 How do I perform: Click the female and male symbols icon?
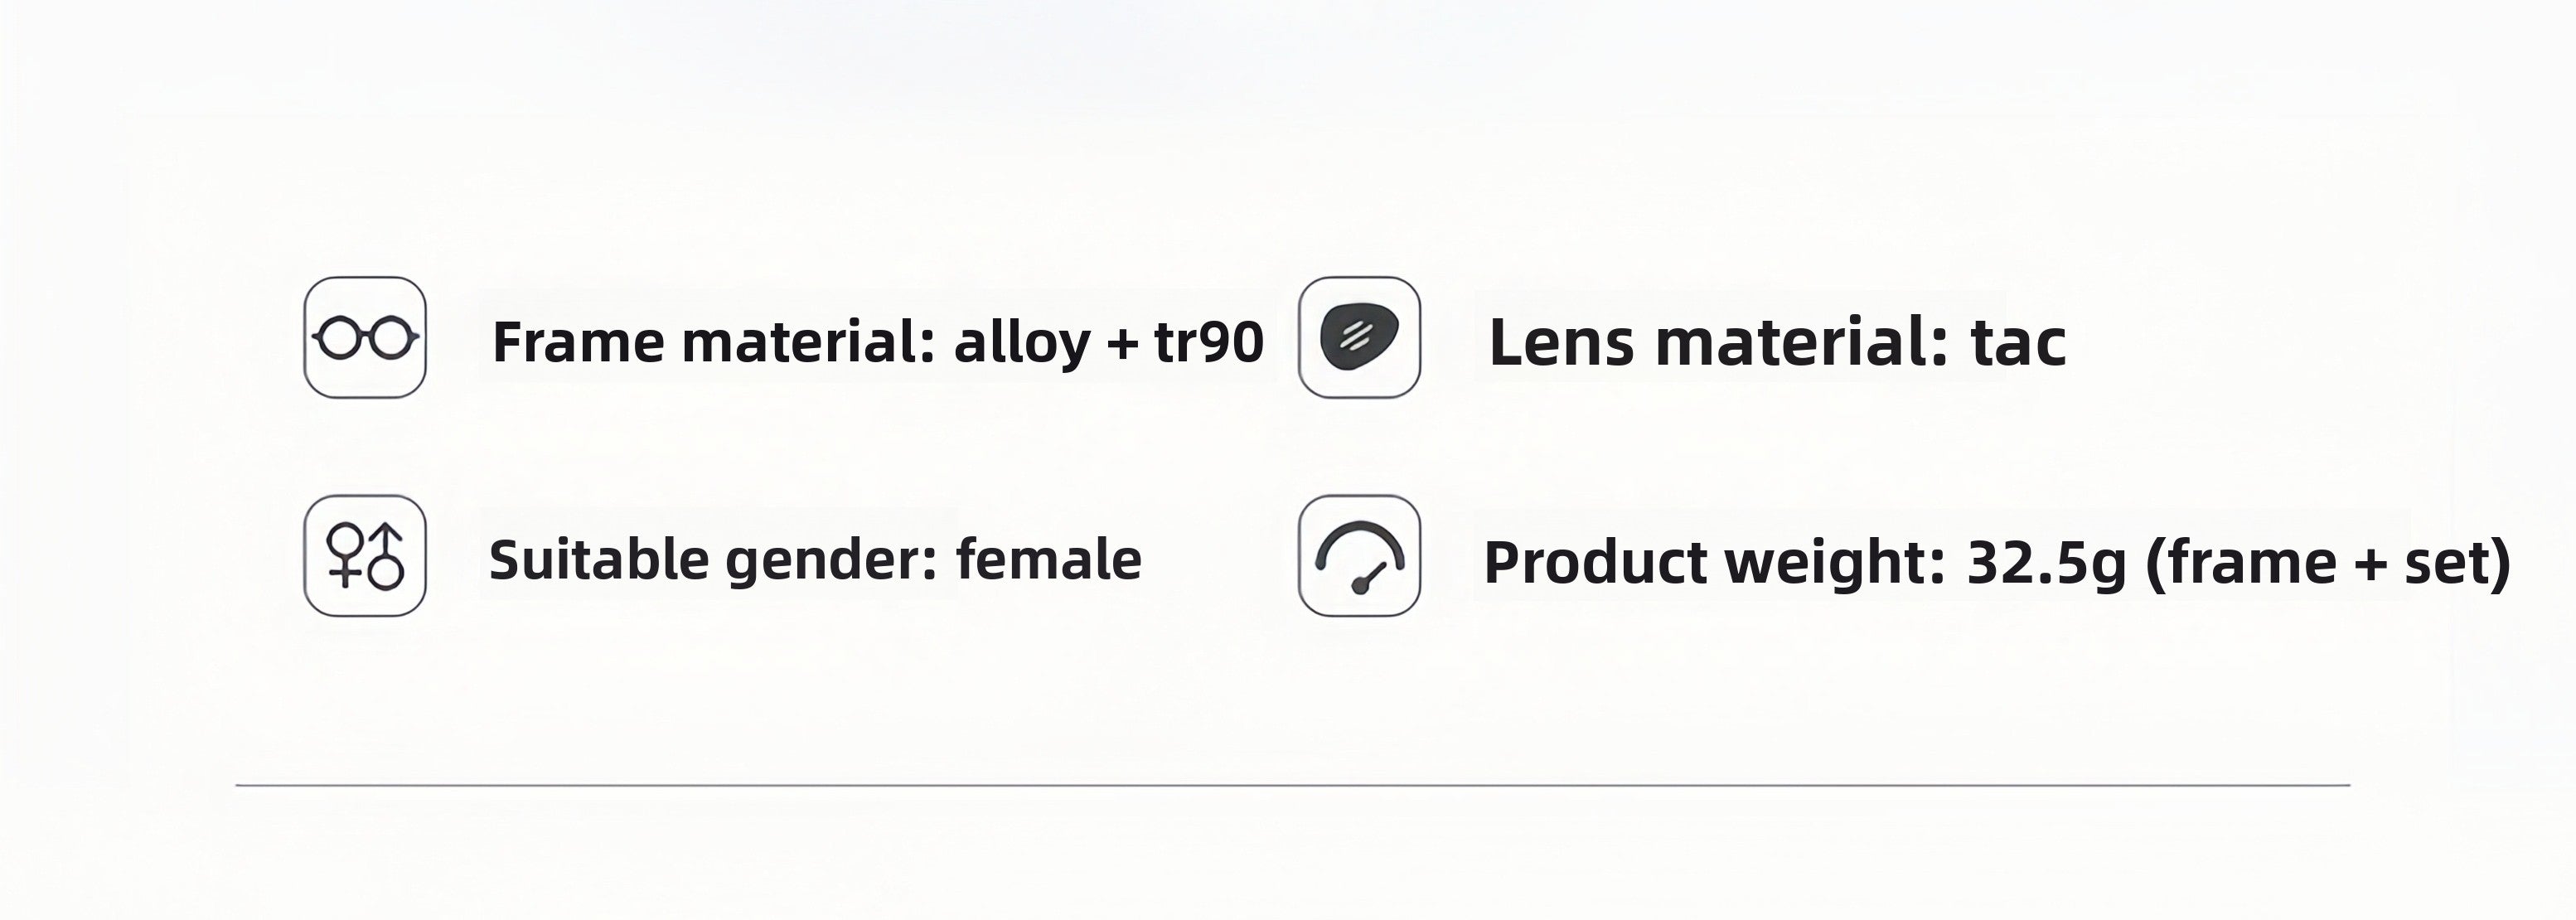(x=365, y=556)
